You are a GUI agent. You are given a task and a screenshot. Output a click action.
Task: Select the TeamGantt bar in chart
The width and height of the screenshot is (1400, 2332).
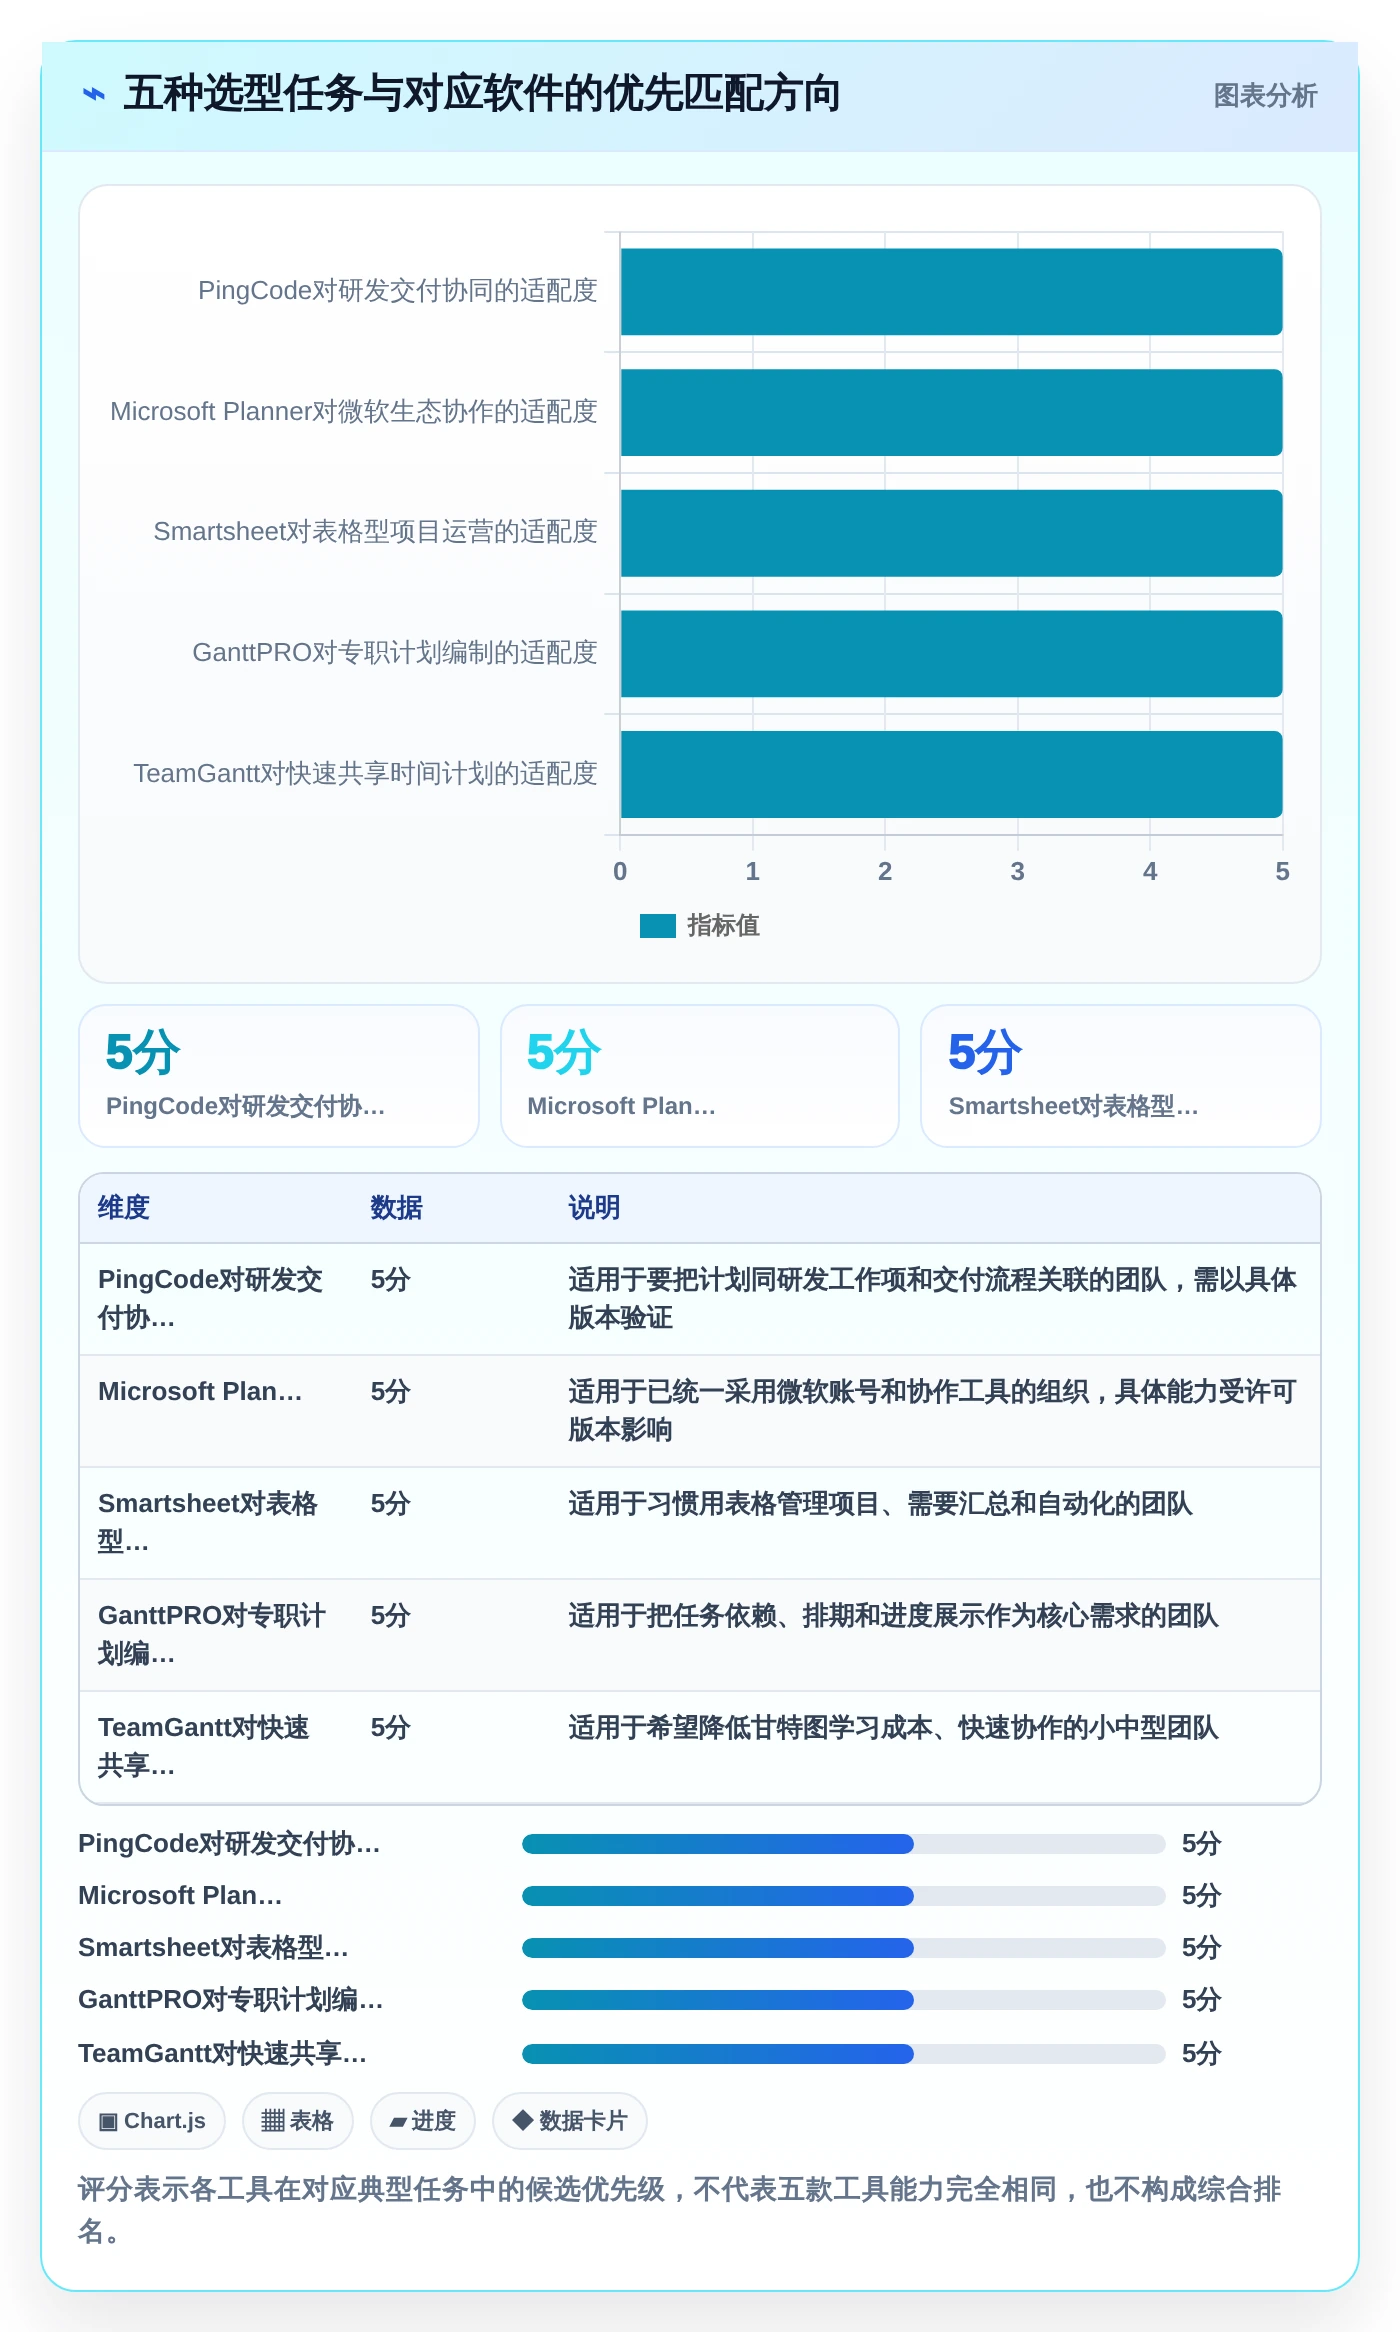pyautogui.click(x=951, y=774)
